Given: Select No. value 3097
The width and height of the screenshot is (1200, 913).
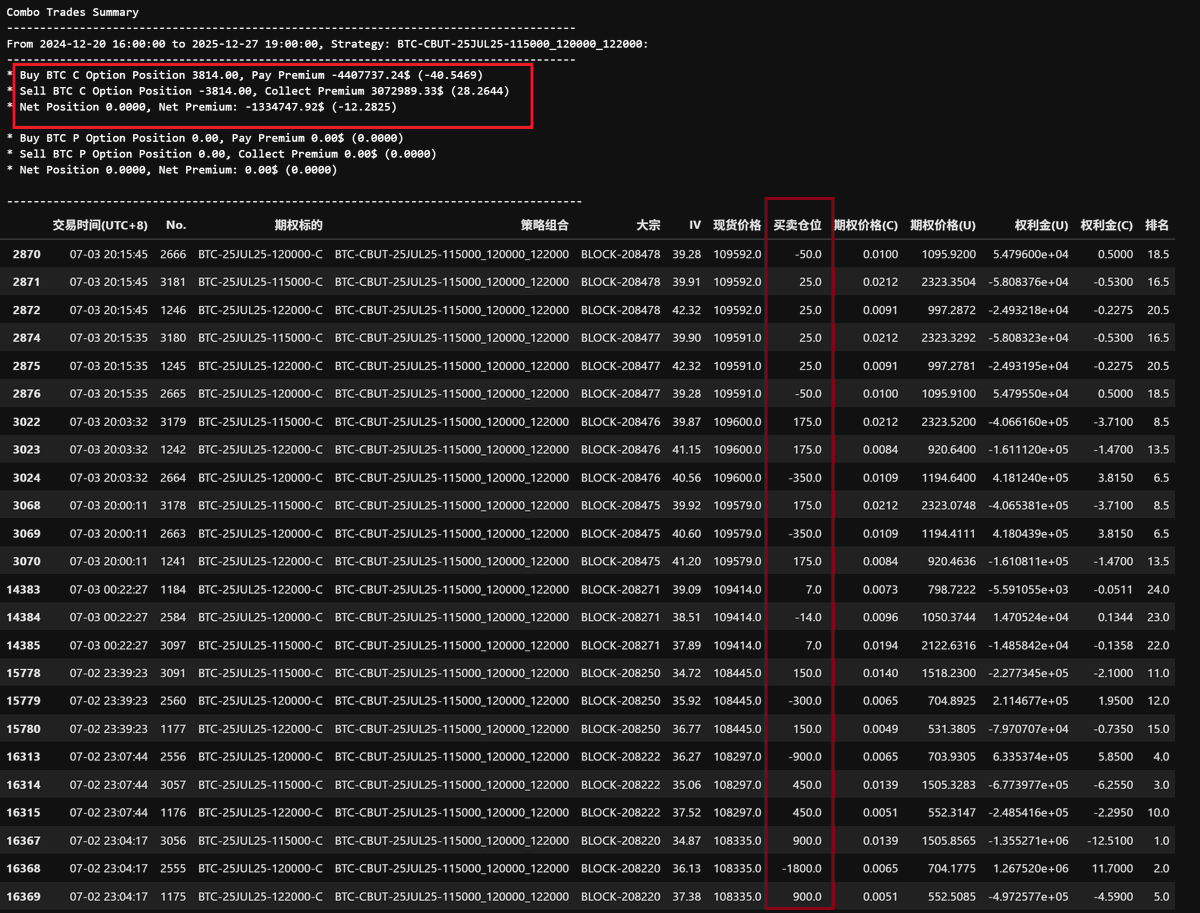Looking at the screenshot, I should pyautogui.click(x=173, y=646).
